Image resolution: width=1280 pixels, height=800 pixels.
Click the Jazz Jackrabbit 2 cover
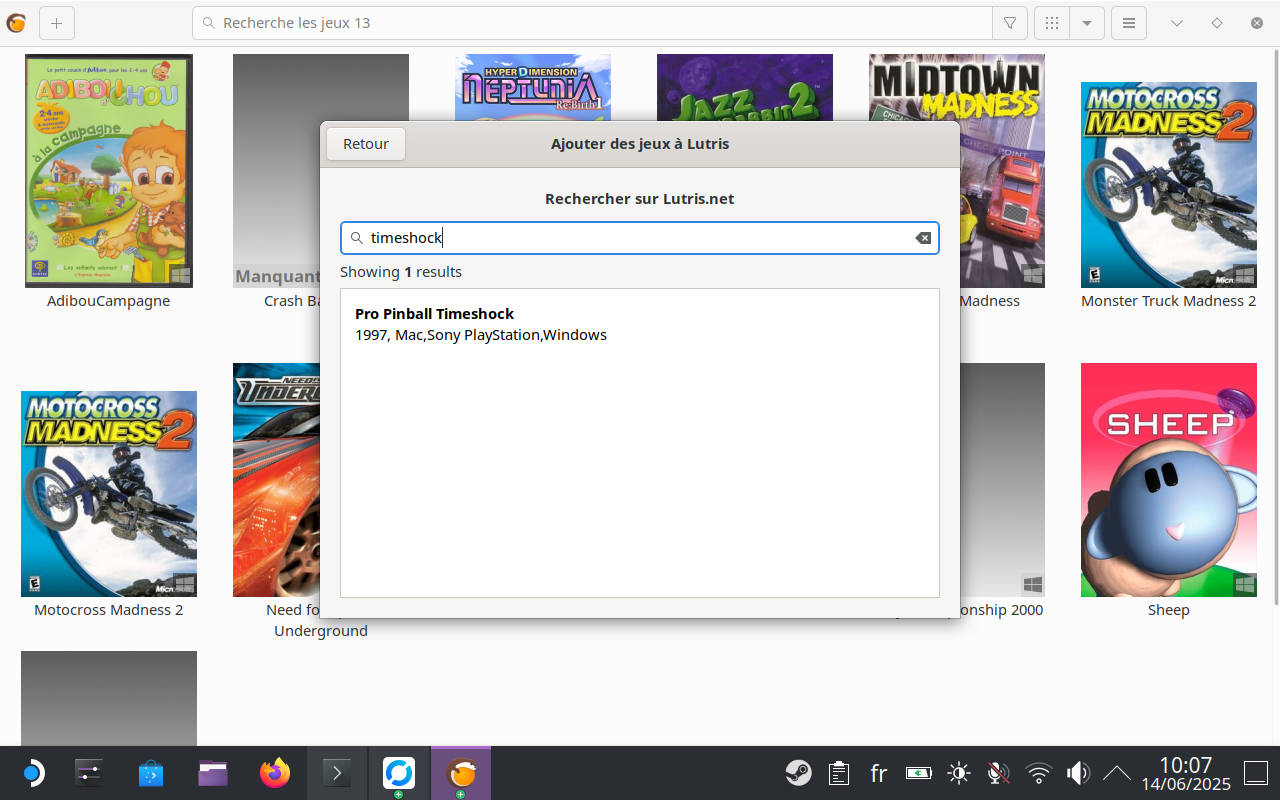tap(745, 88)
